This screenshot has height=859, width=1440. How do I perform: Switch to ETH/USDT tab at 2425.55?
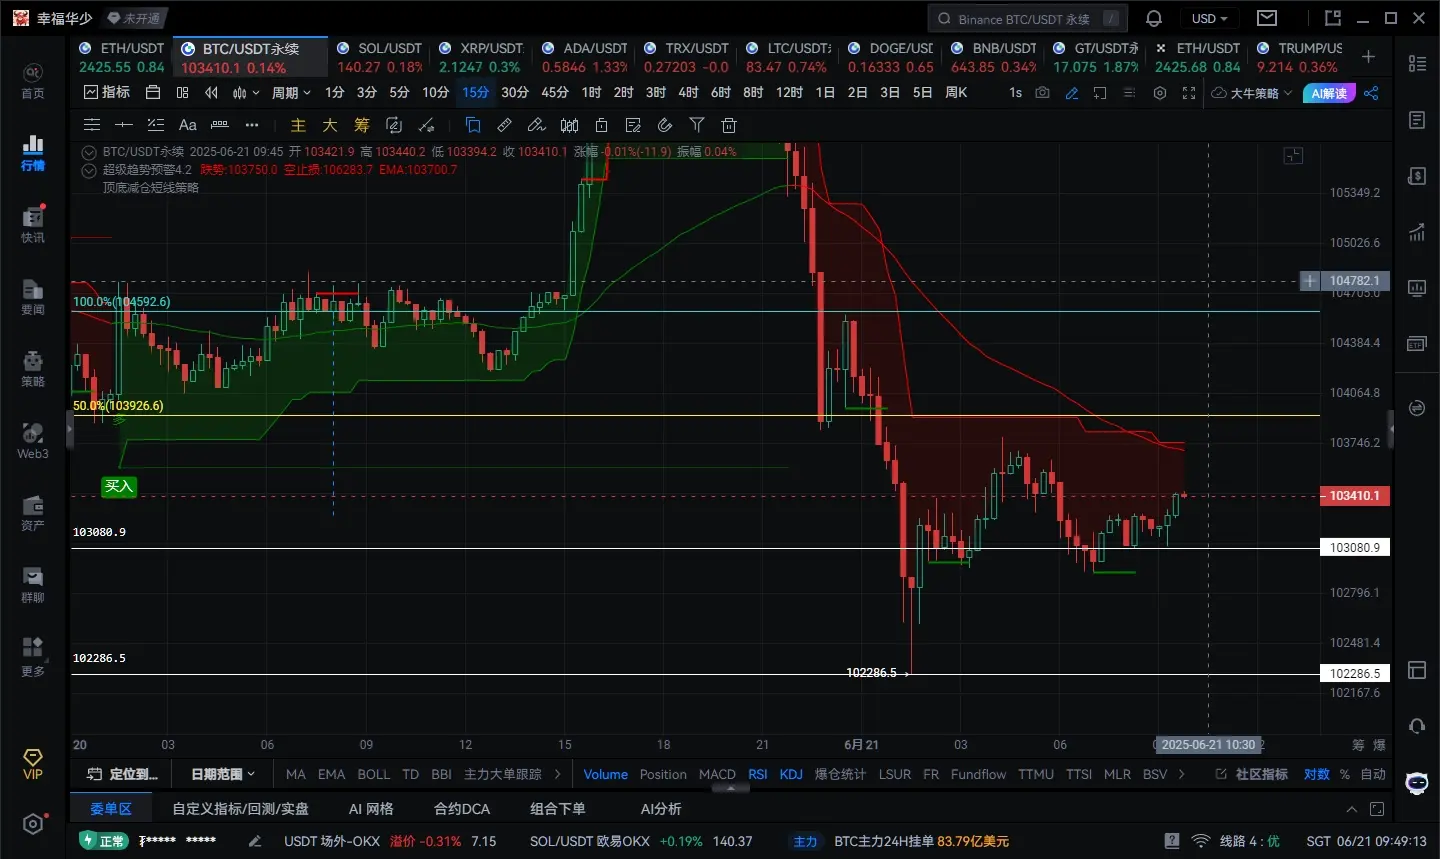[x=122, y=57]
